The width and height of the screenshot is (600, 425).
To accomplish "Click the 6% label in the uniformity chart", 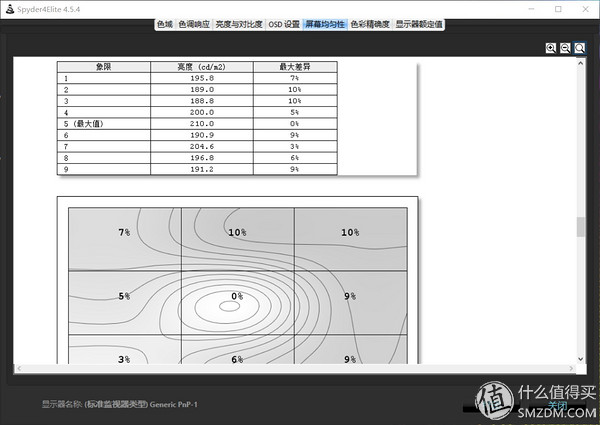I will [x=237, y=359].
